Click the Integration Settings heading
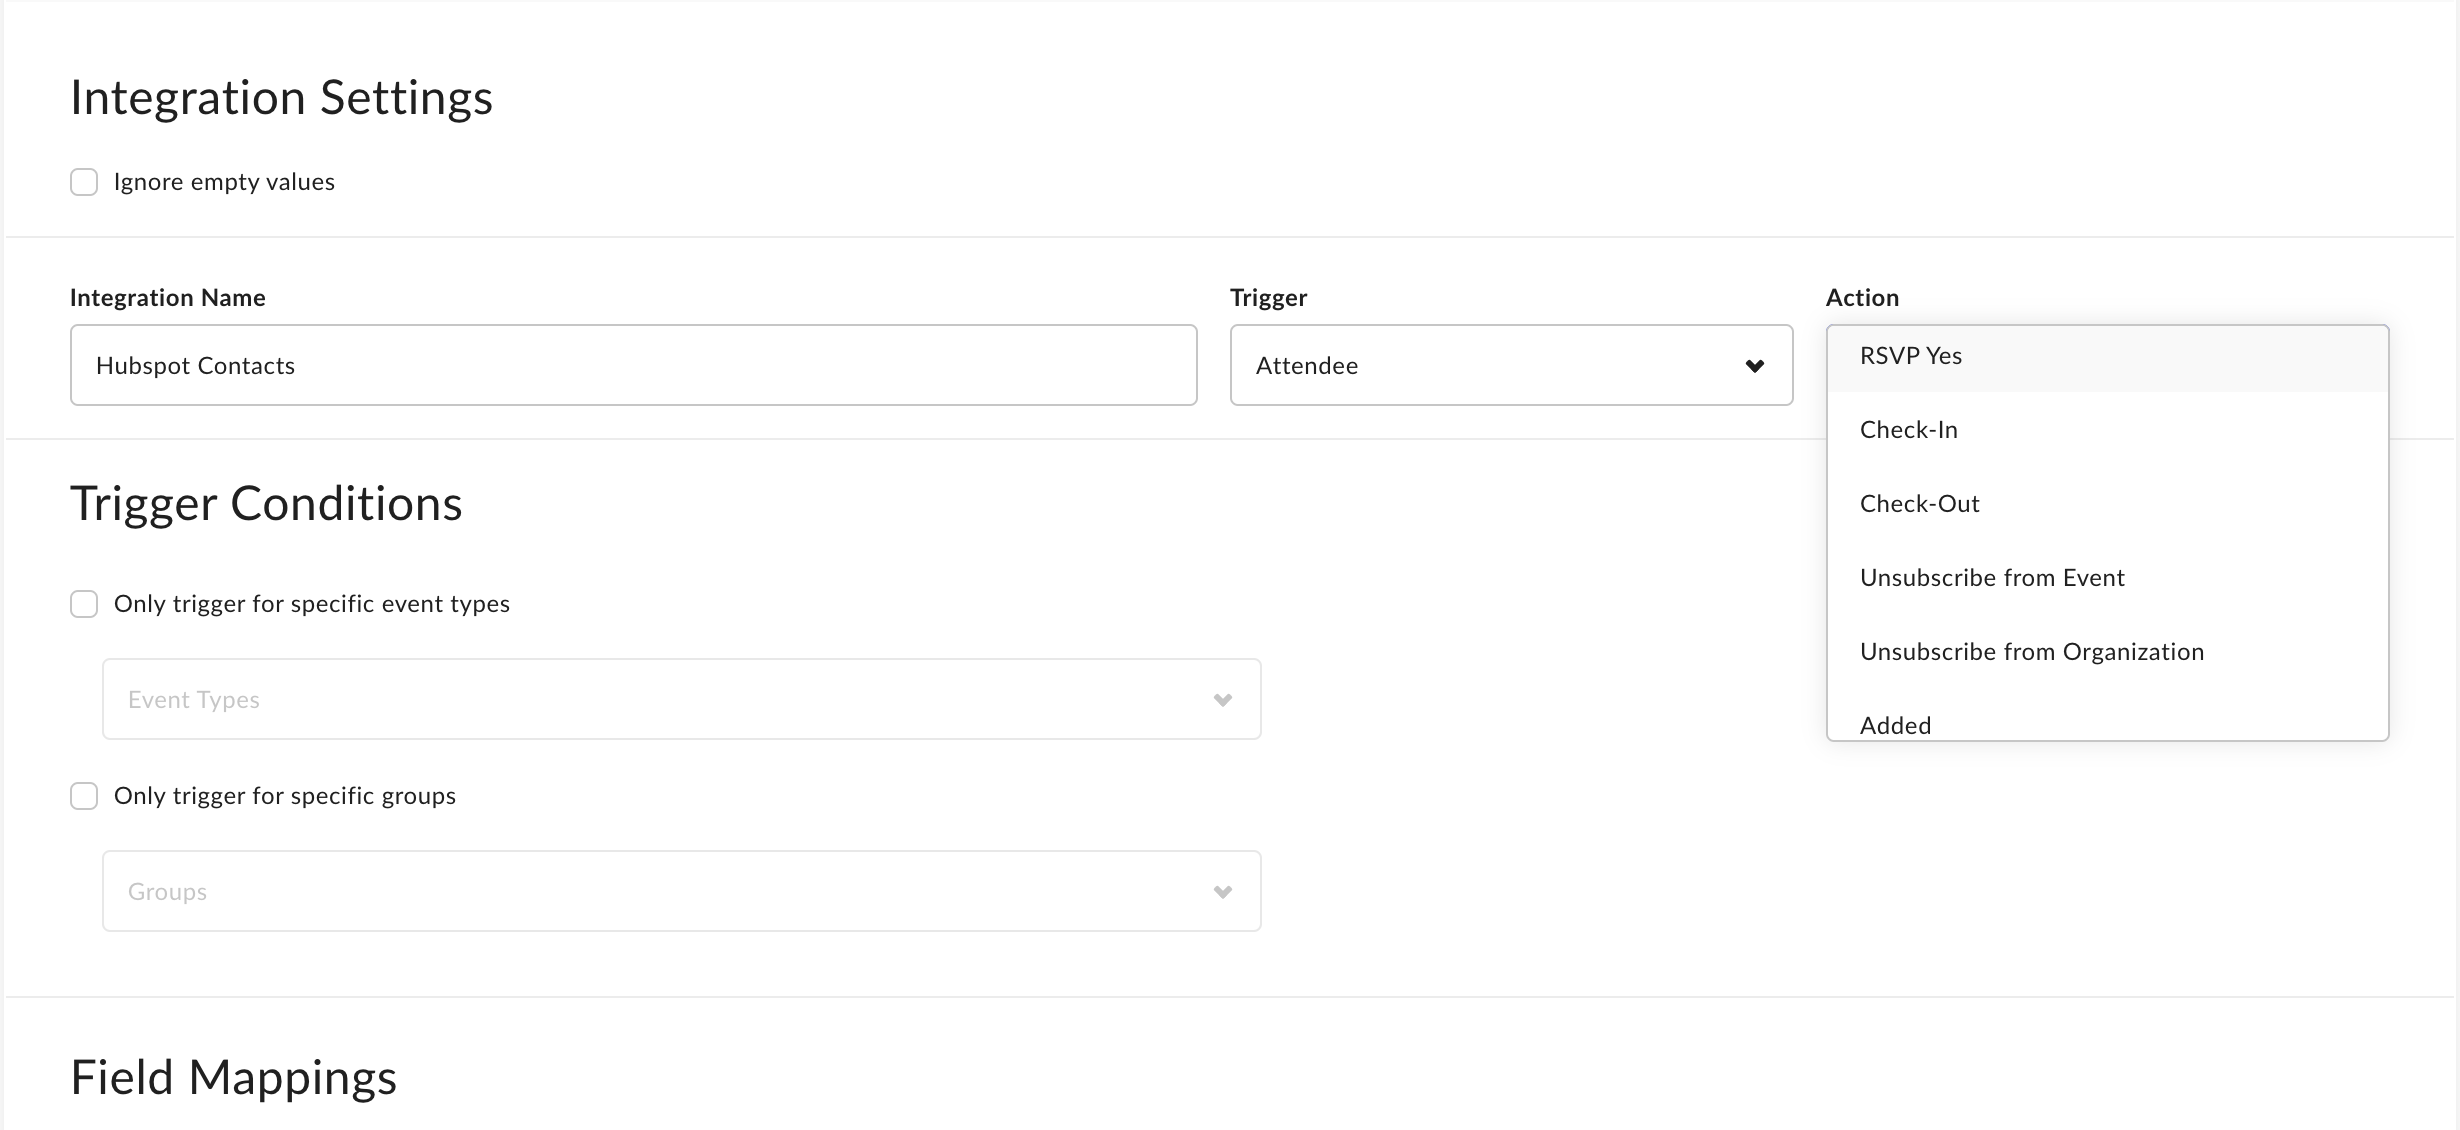Image resolution: width=2460 pixels, height=1130 pixels. 282,98
